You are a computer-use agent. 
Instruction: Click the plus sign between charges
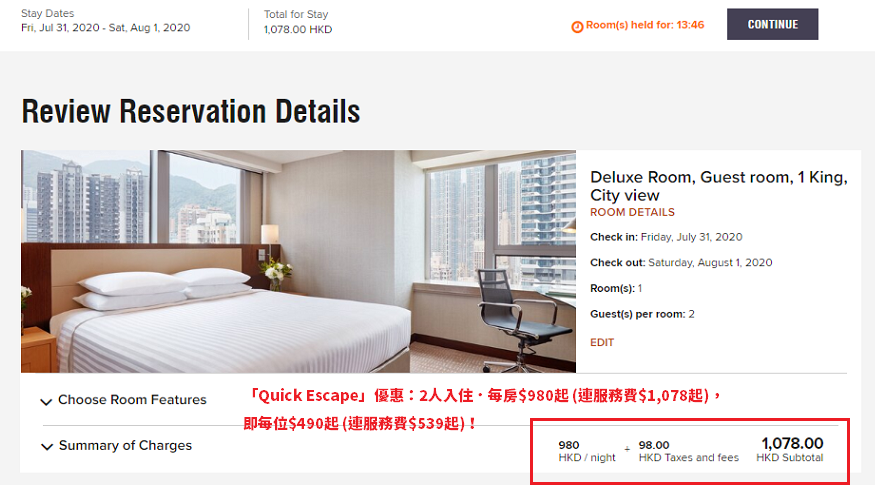[x=627, y=449]
